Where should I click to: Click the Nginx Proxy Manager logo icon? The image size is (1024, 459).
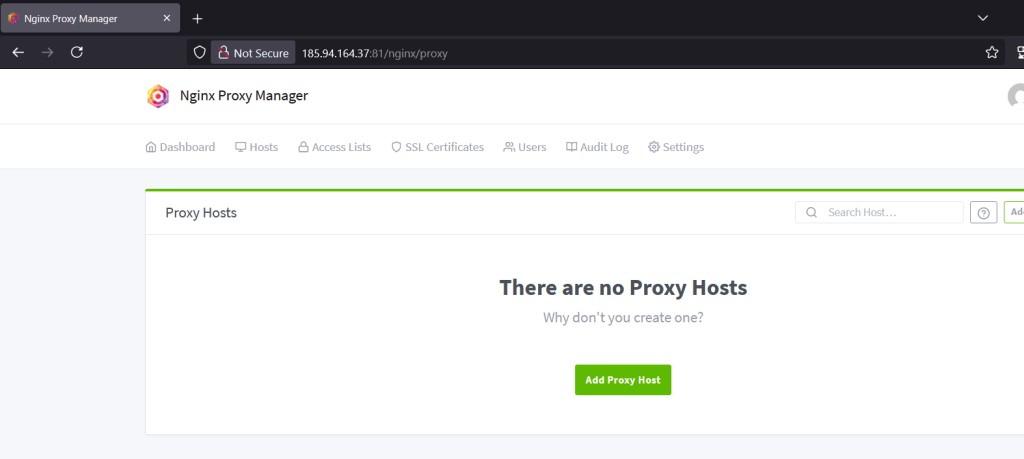point(158,97)
